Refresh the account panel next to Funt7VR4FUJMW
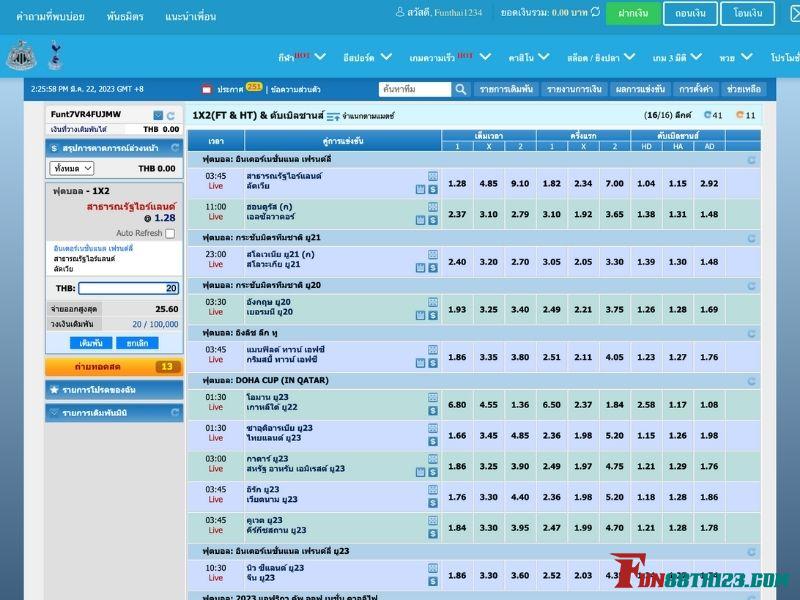The width and height of the screenshot is (800, 600). (171, 116)
